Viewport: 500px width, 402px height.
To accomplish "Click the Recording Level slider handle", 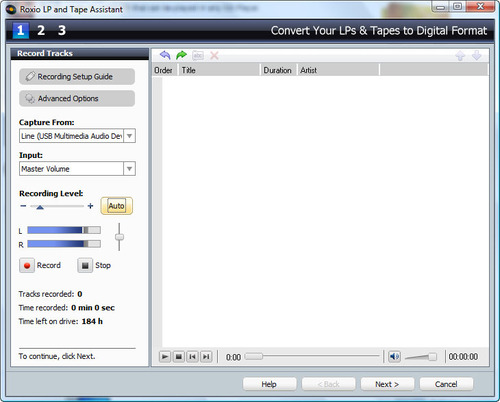I will (40, 207).
